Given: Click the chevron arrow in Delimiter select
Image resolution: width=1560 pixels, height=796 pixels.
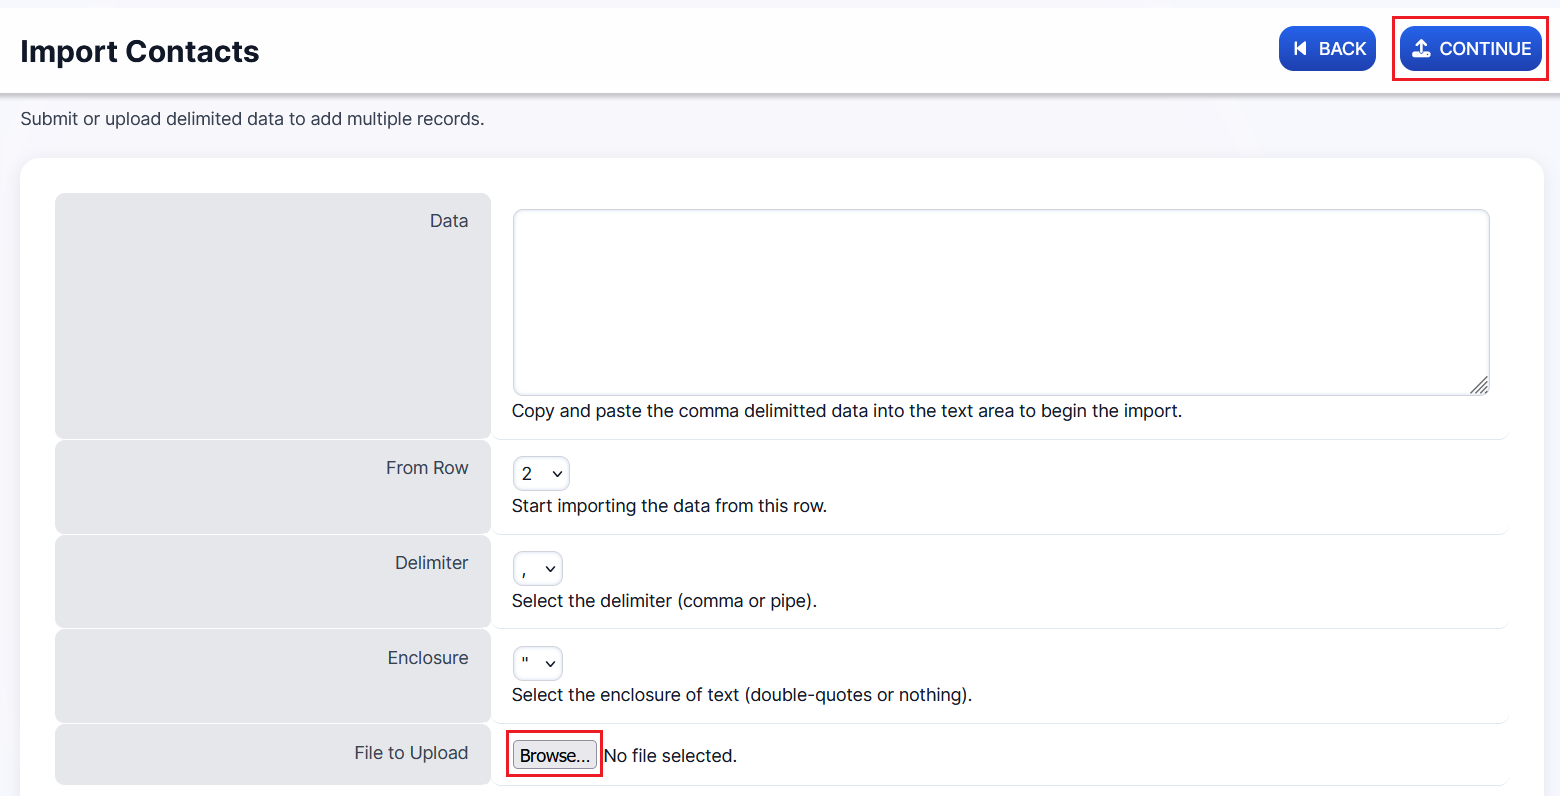Looking at the screenshot, I should pos(550,569).
